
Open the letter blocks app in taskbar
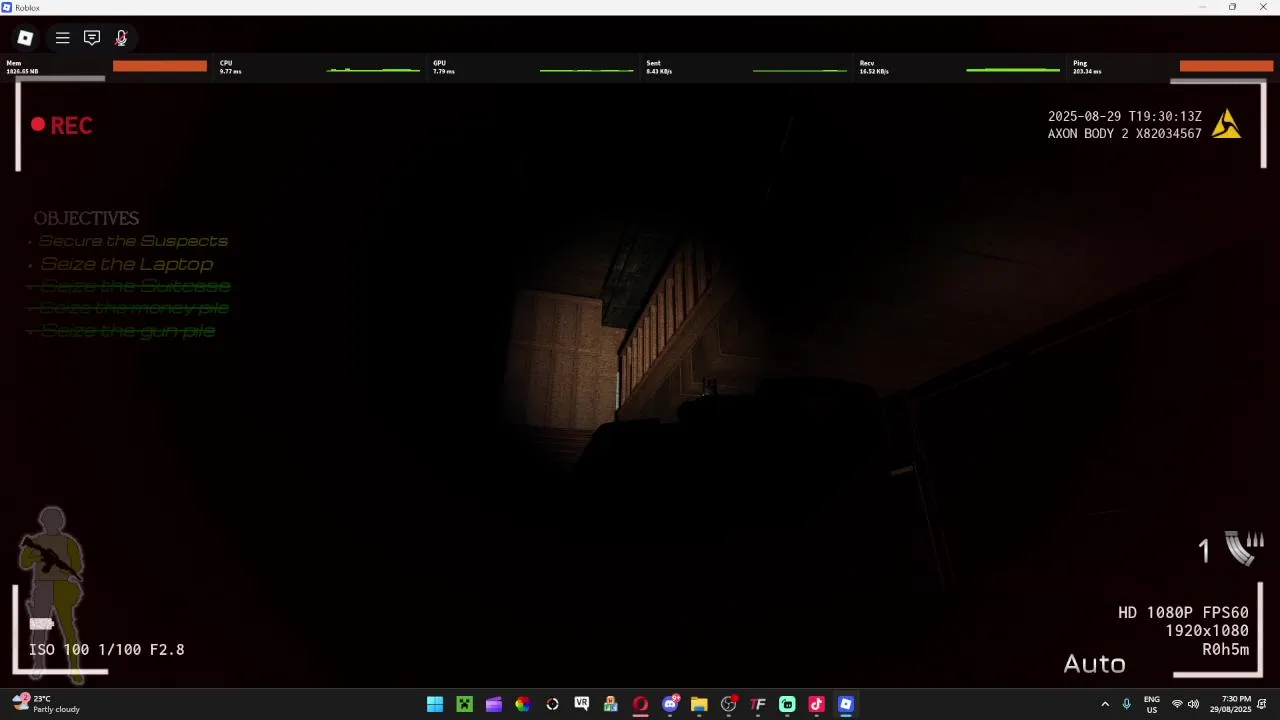click(611, 704)
